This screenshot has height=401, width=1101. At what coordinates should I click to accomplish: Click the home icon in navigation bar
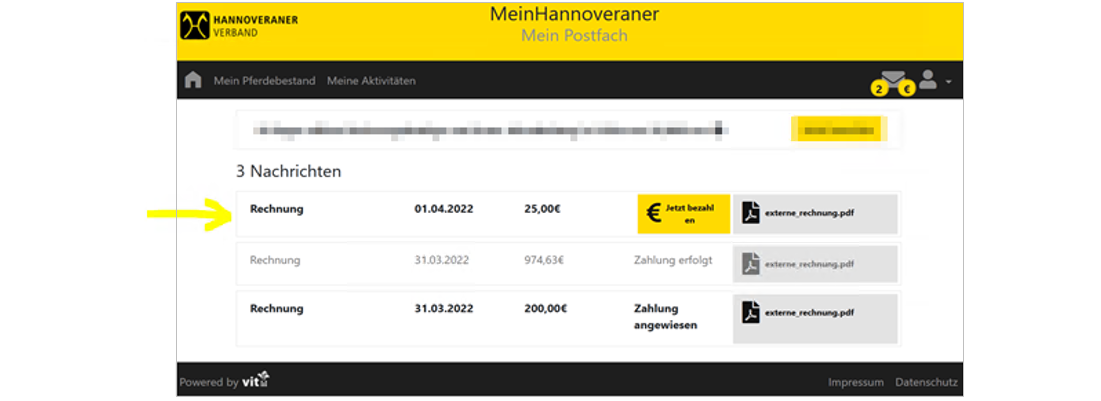click(193, 80)
